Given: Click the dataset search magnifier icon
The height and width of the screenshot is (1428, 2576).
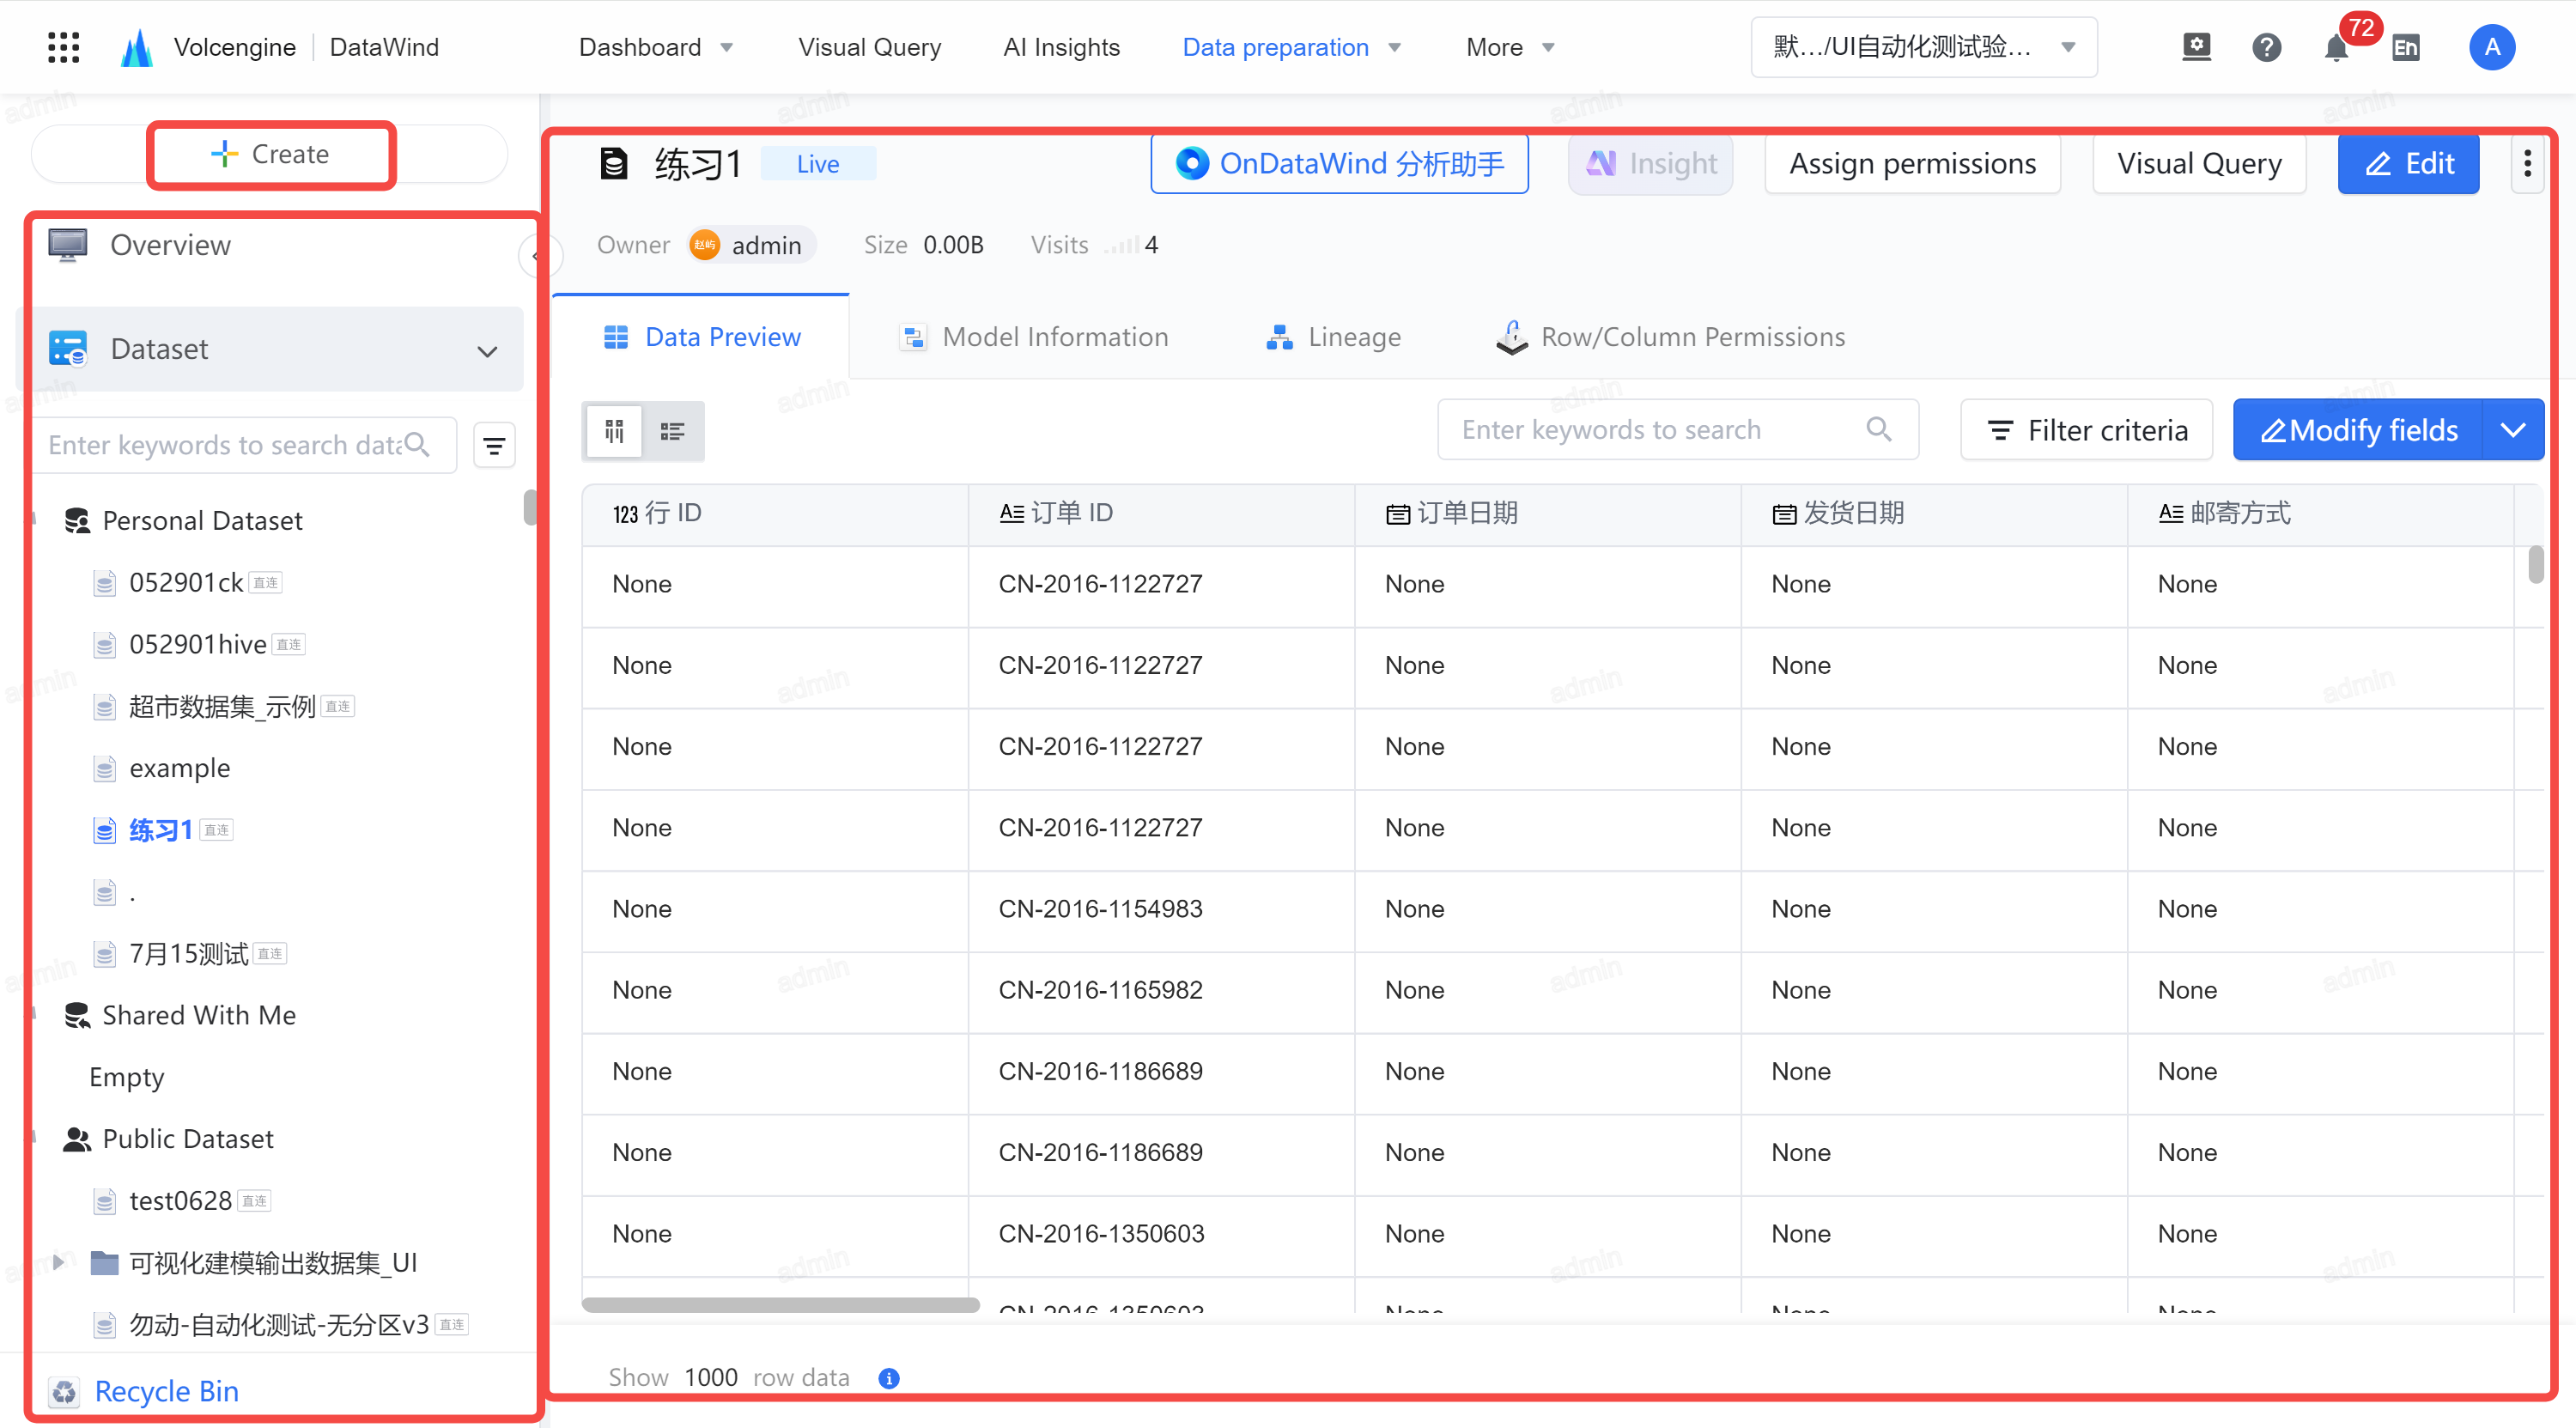Looking at the screenshot, I should (x=417, y=444).
